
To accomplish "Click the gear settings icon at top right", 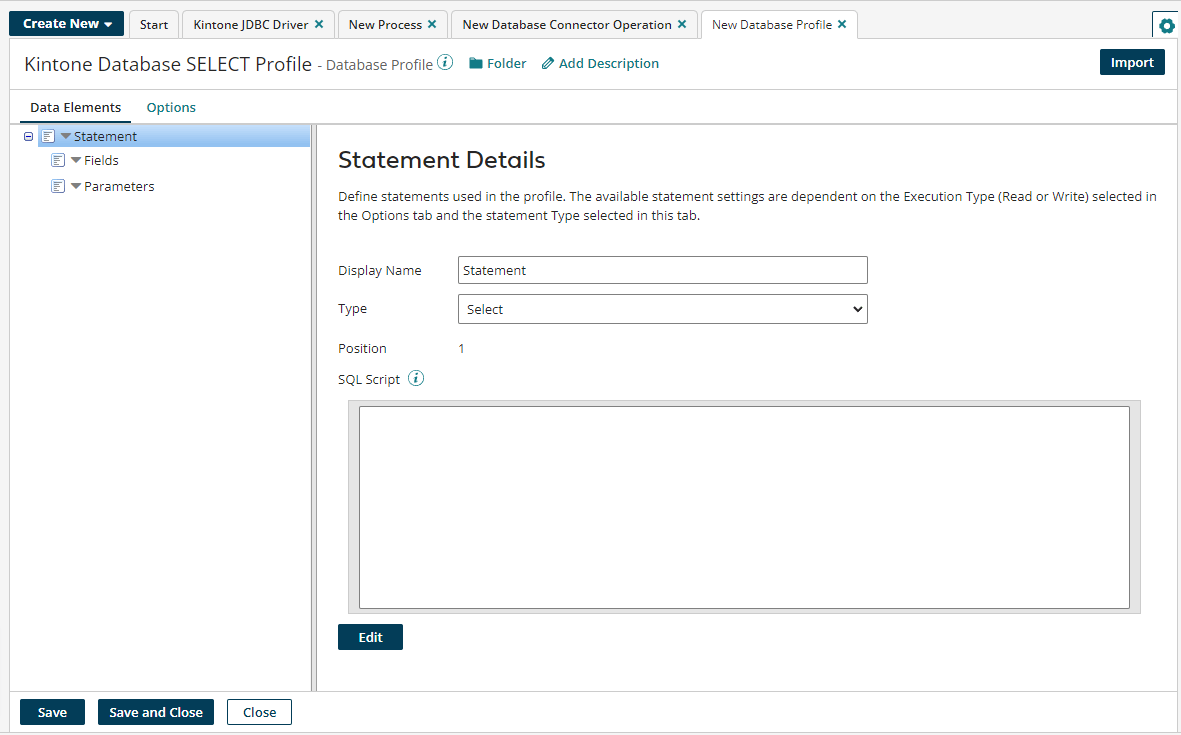I will 1166,26.
